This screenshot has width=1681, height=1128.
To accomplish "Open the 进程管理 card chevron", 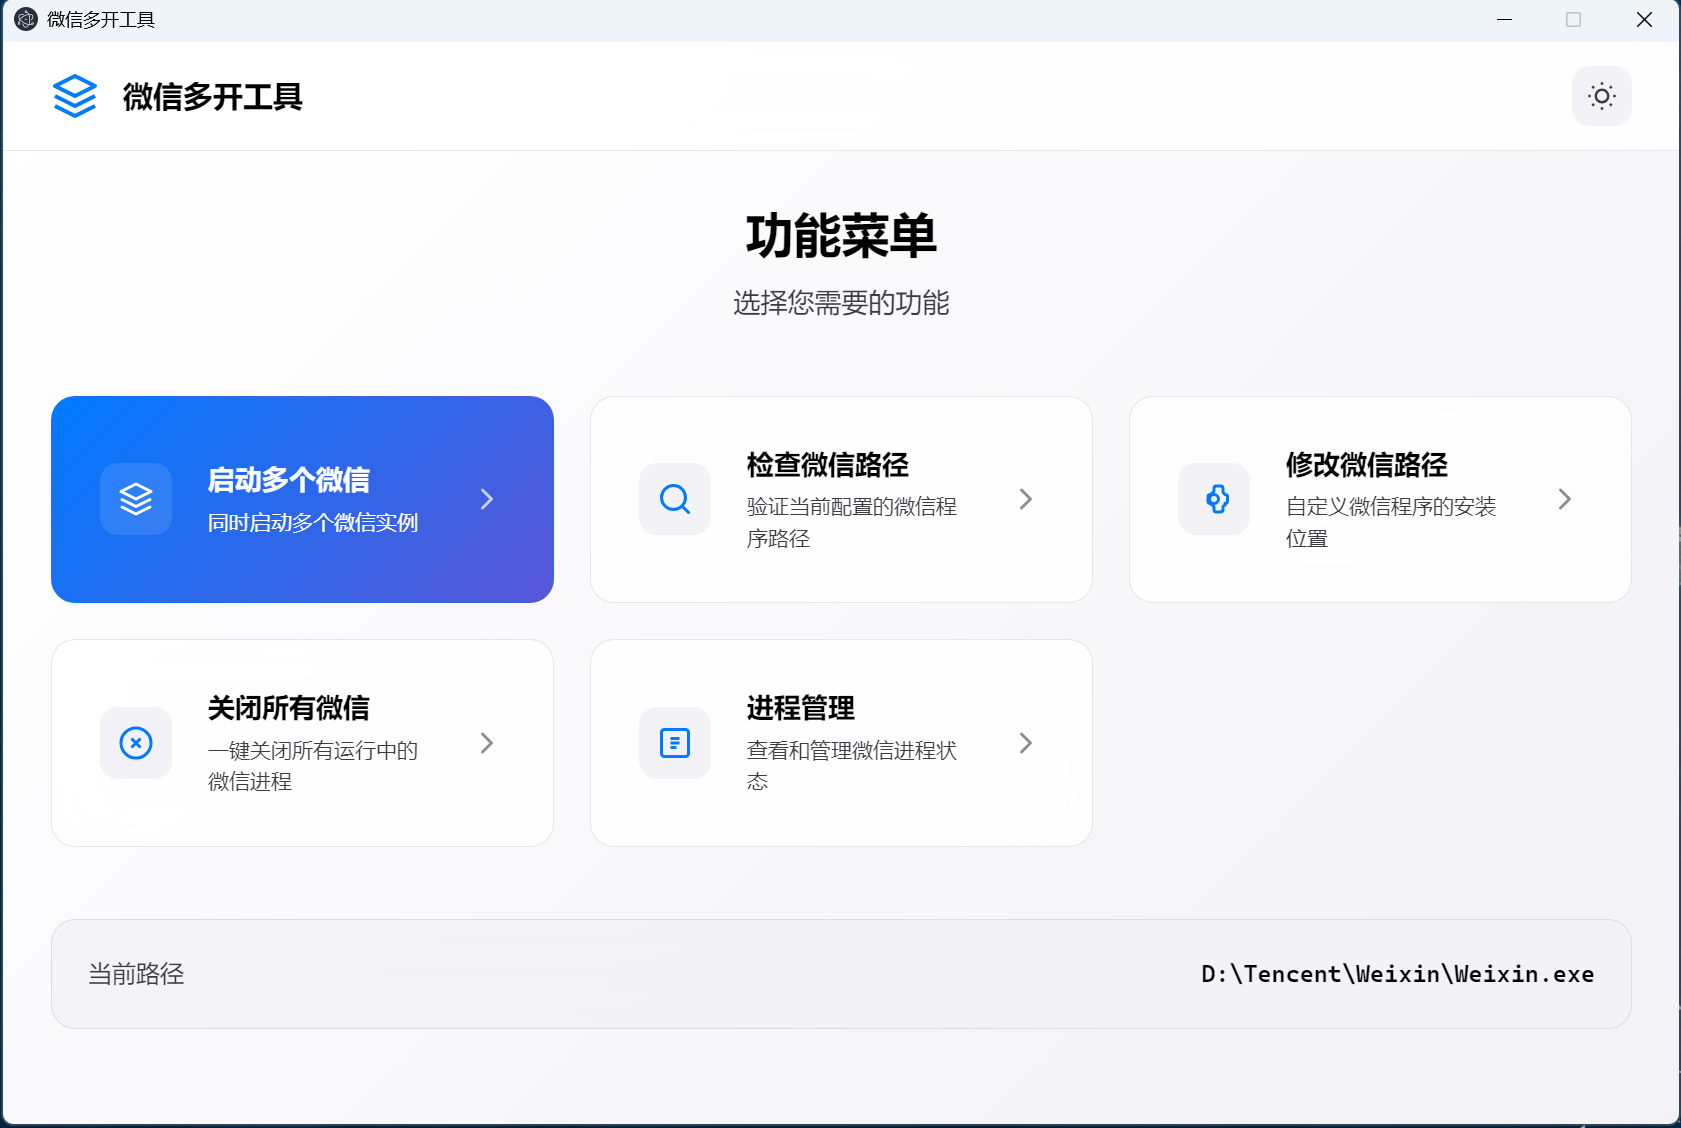I will (1026, 743).
